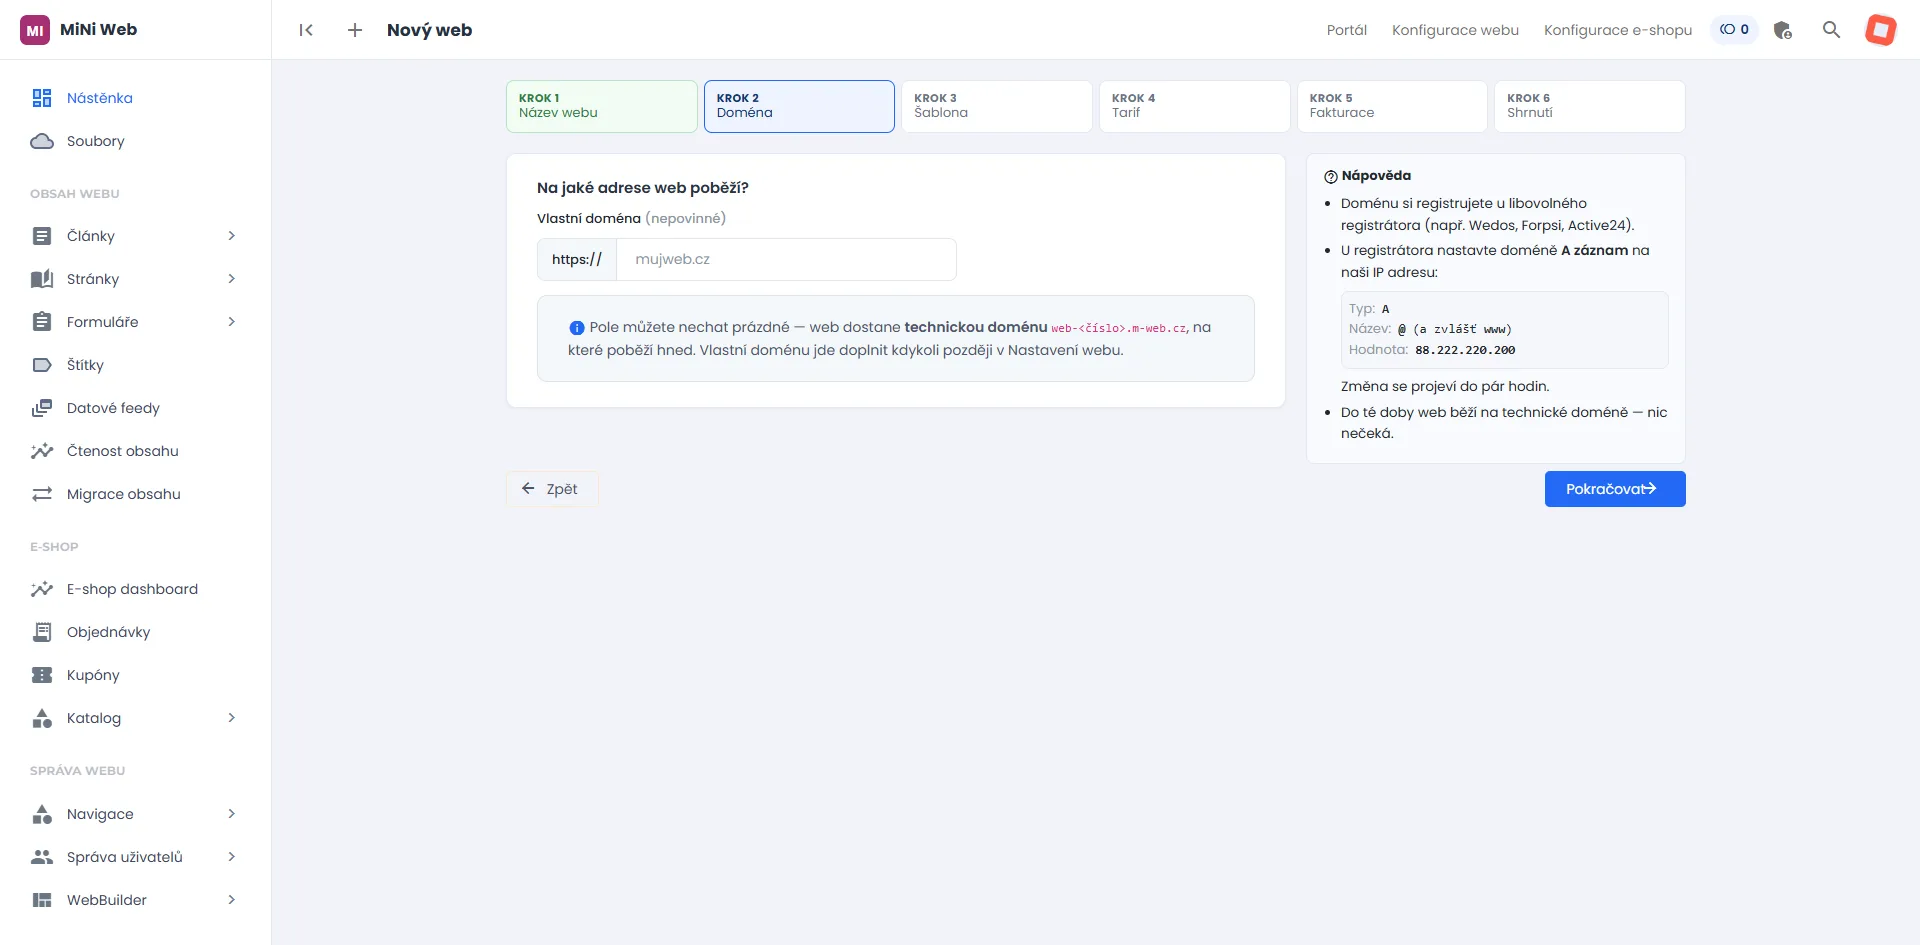Viewport: 1920px width, 945px height.
Task: Open Štítky label icon
Action: [x=42, y=365]
